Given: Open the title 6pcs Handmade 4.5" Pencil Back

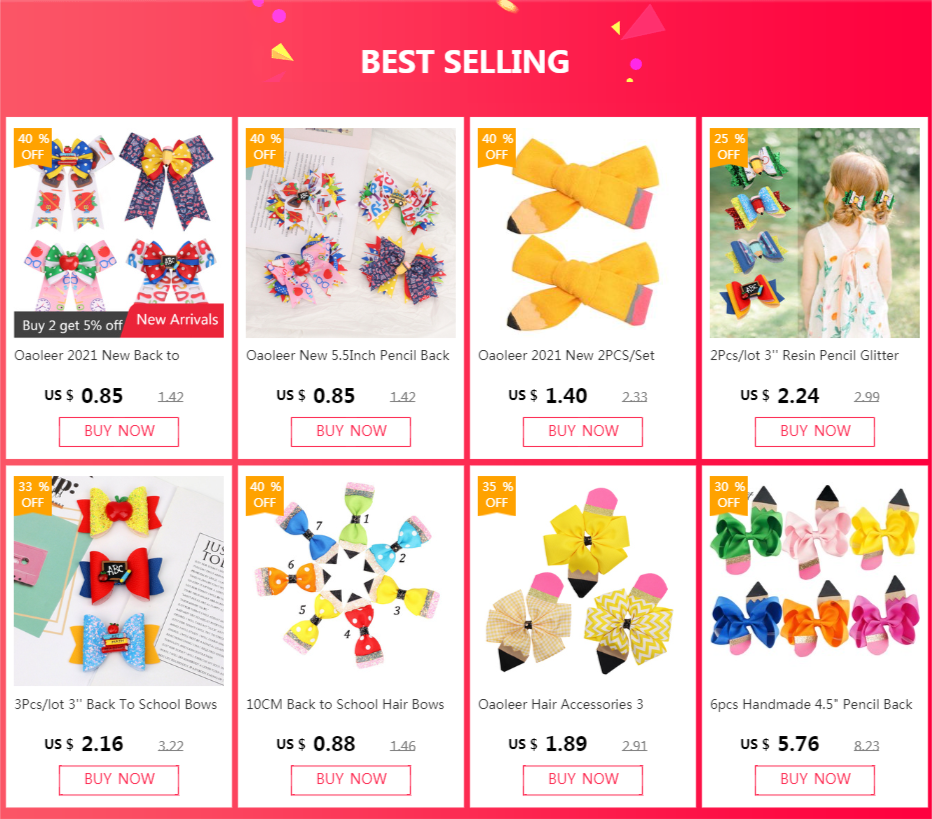Looking at the screenshot, I should pyautogui.click(x=811, y=704).
